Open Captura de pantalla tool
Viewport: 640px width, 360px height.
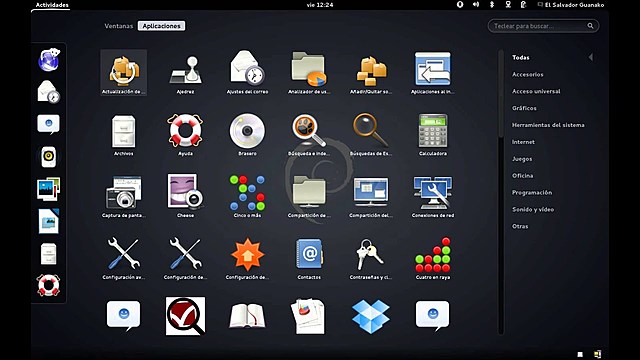pyautogui.click(x=124, y=196)
